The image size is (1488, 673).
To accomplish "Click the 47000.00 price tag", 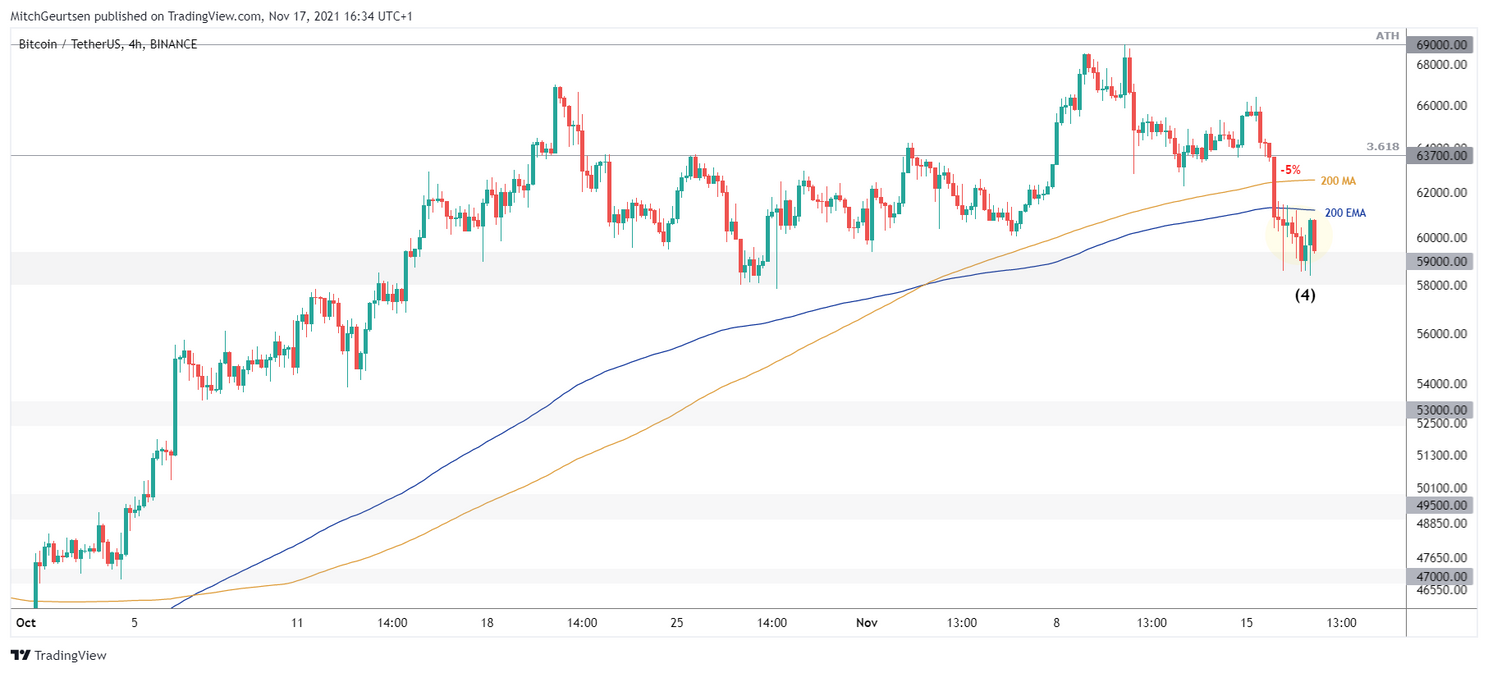I will (x=1441, y=577).
